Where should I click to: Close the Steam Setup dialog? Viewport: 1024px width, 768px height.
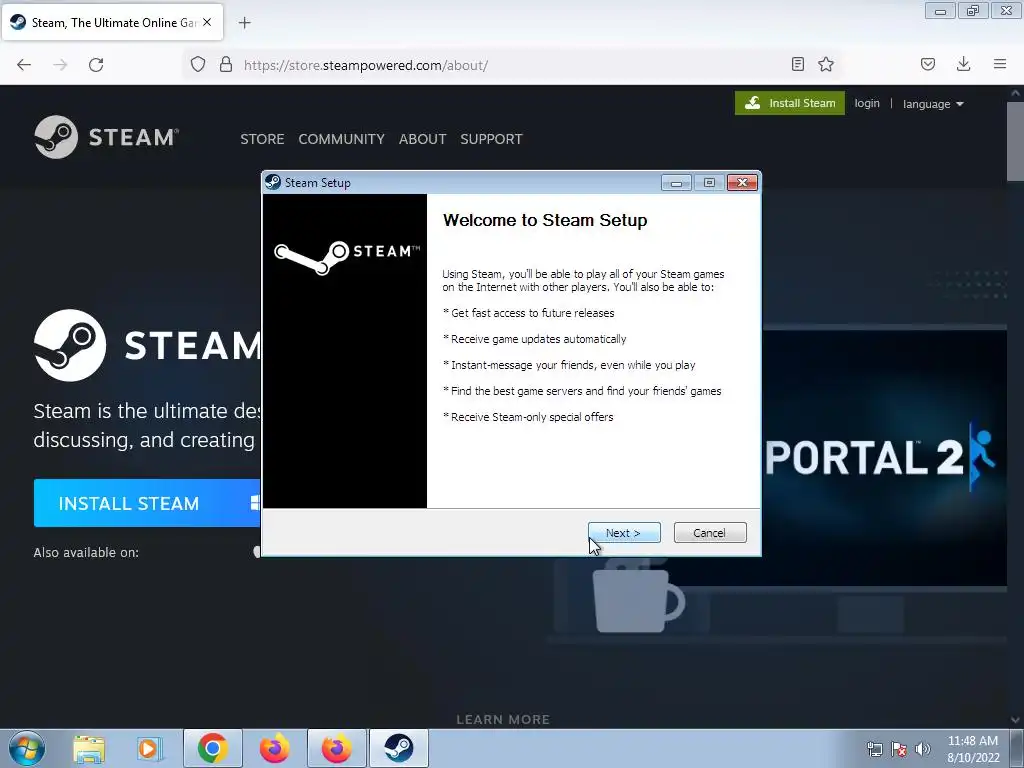tap(742, 183)
